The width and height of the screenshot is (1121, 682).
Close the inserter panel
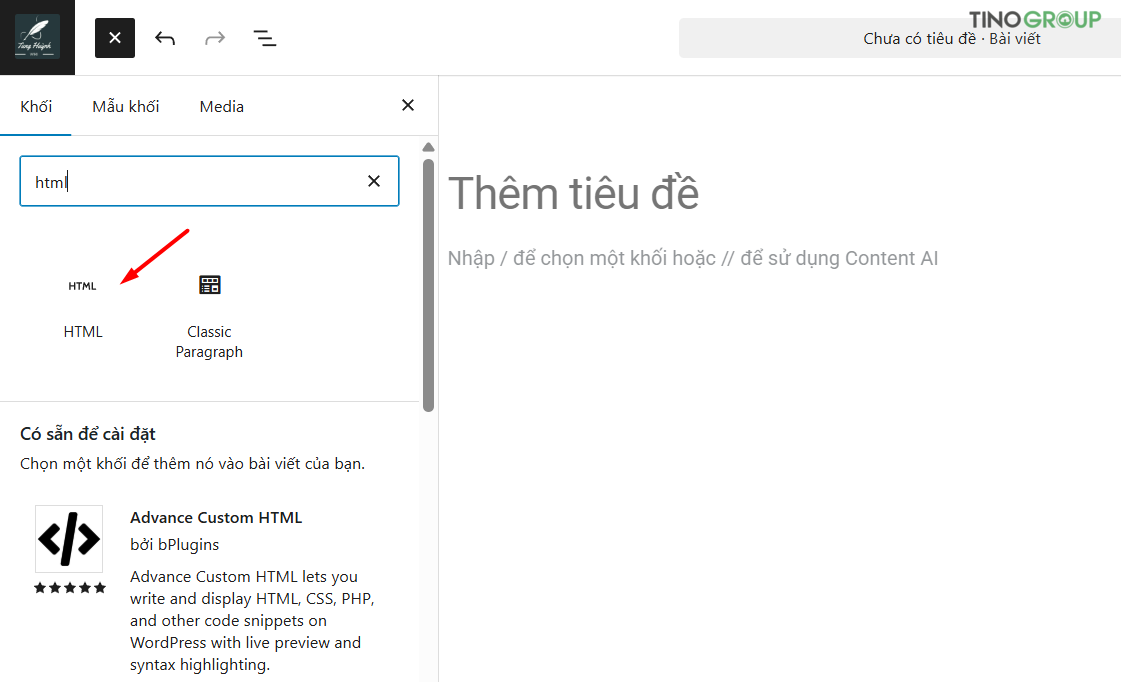(x=408, y=105)
